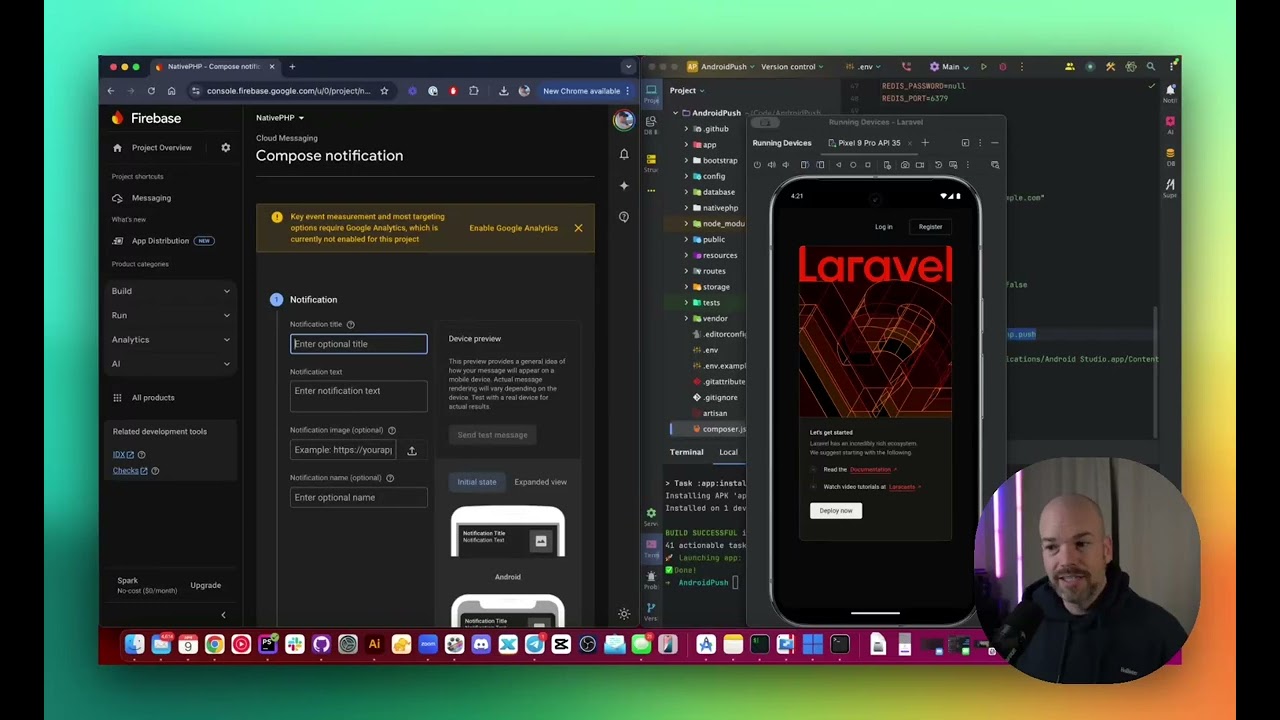Viewport: 1280px width, 720px height.
Task: Expand the config folder in project tree
Action: [x=686, y=176]
